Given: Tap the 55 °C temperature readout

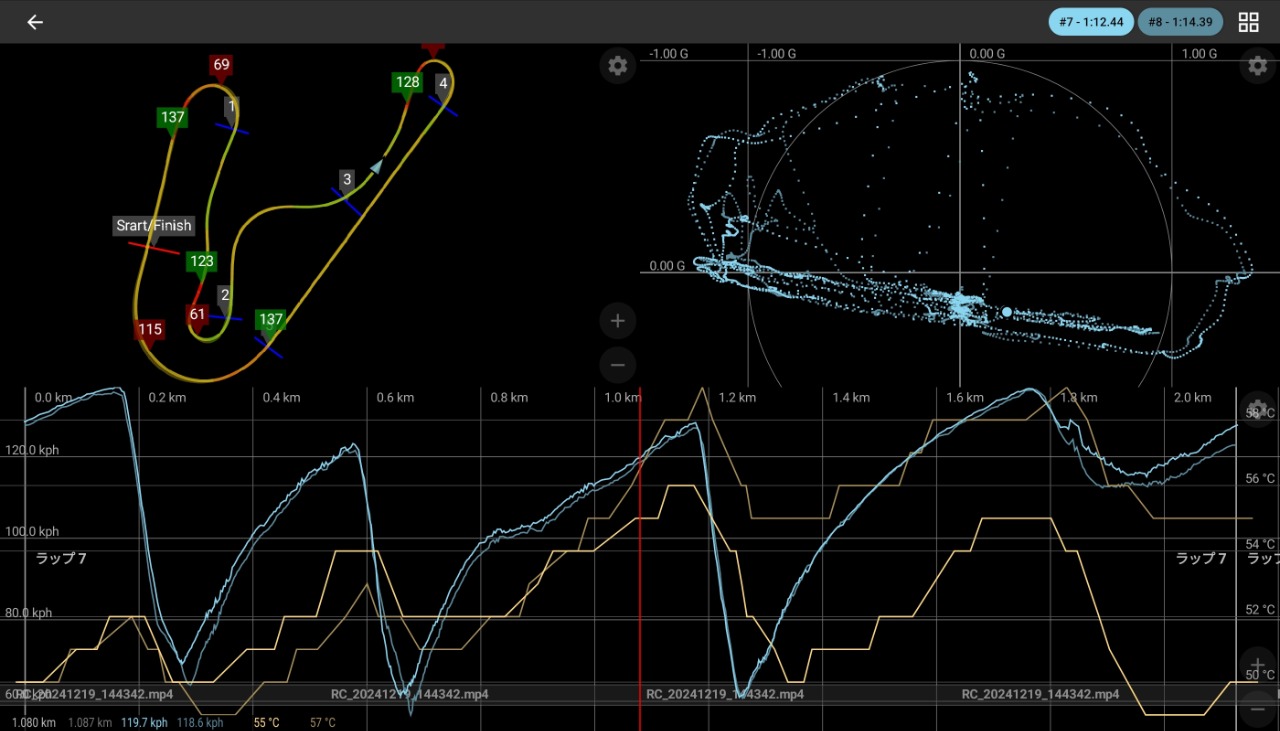Looking at the screenshot, I should point(267,722).
